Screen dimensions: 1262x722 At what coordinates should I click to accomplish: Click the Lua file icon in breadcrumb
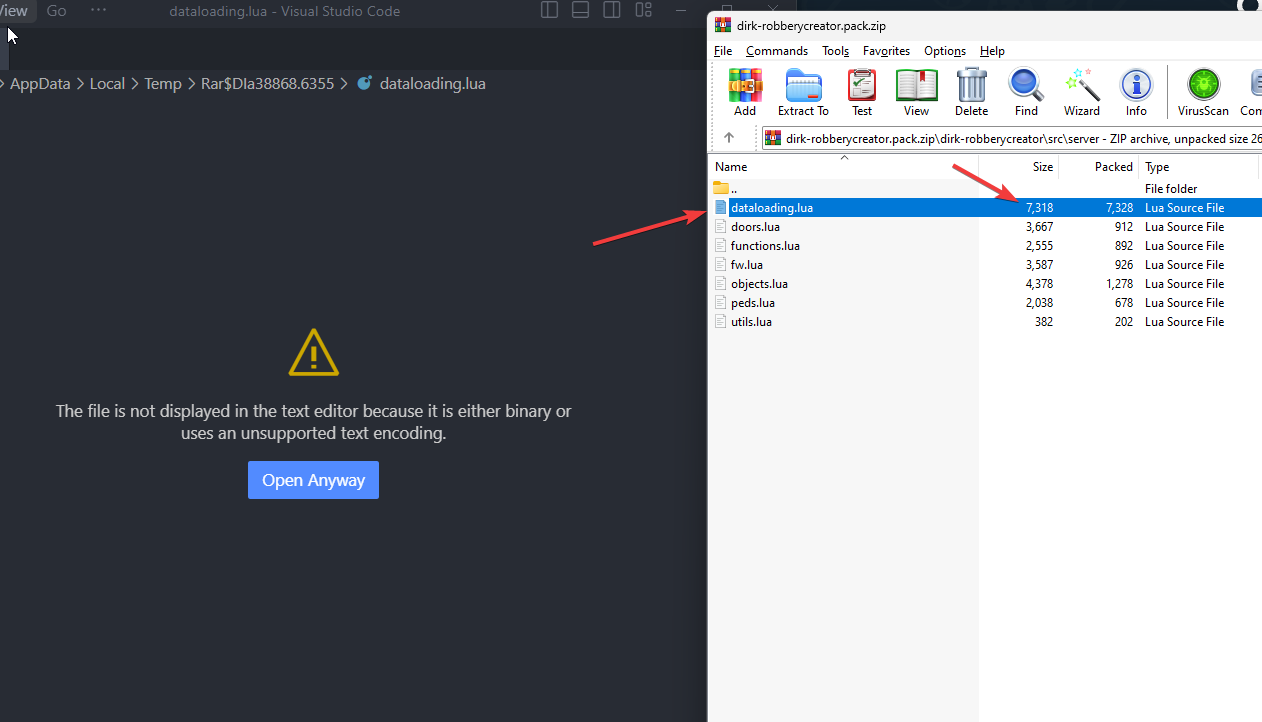tap(364, 84)
